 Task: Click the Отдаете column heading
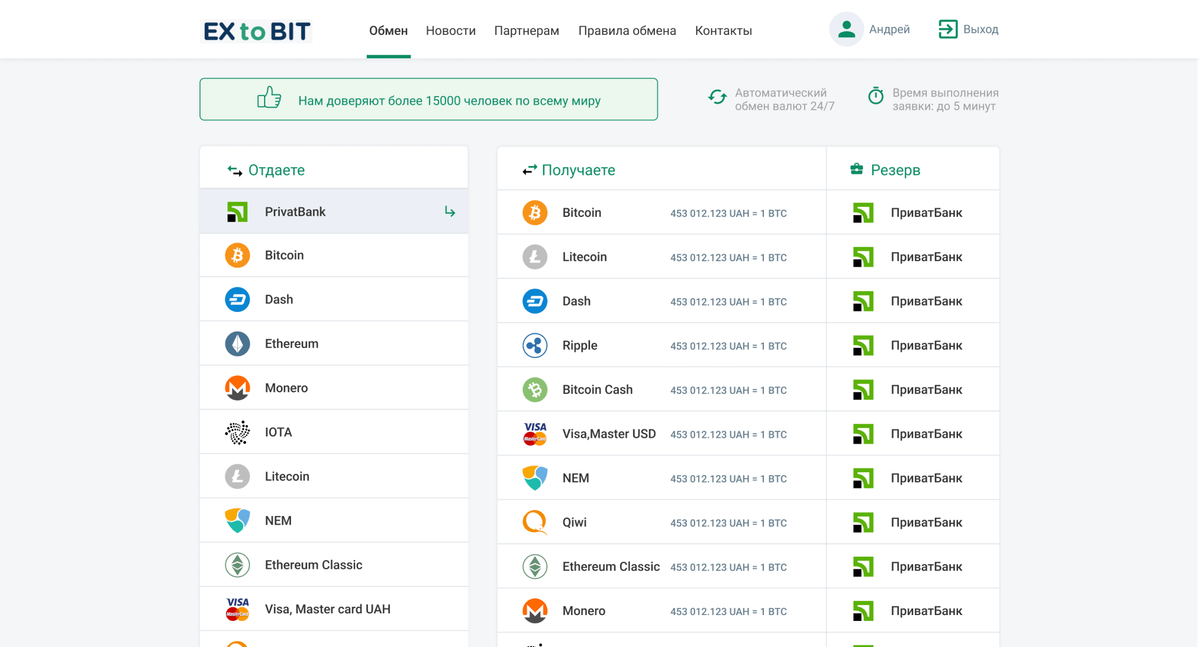click(x=276, y=171)
